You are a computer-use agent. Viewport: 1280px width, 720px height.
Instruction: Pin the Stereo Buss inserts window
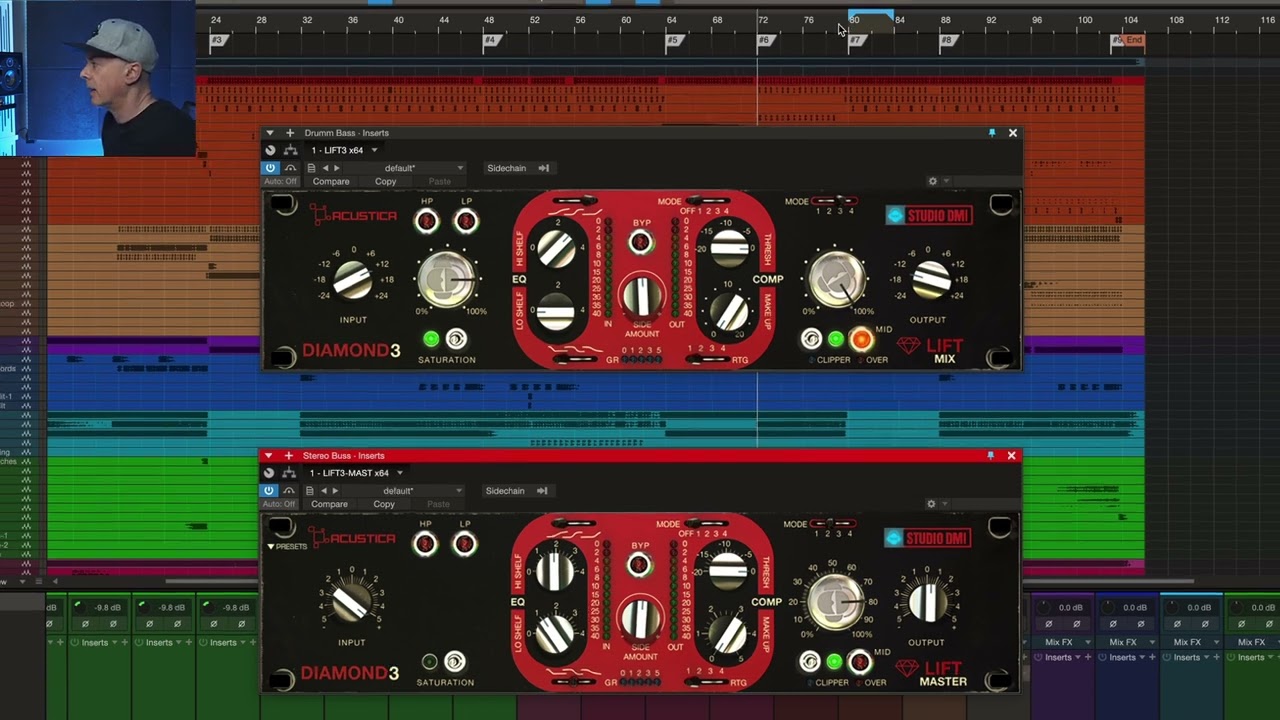pos(991,456)
